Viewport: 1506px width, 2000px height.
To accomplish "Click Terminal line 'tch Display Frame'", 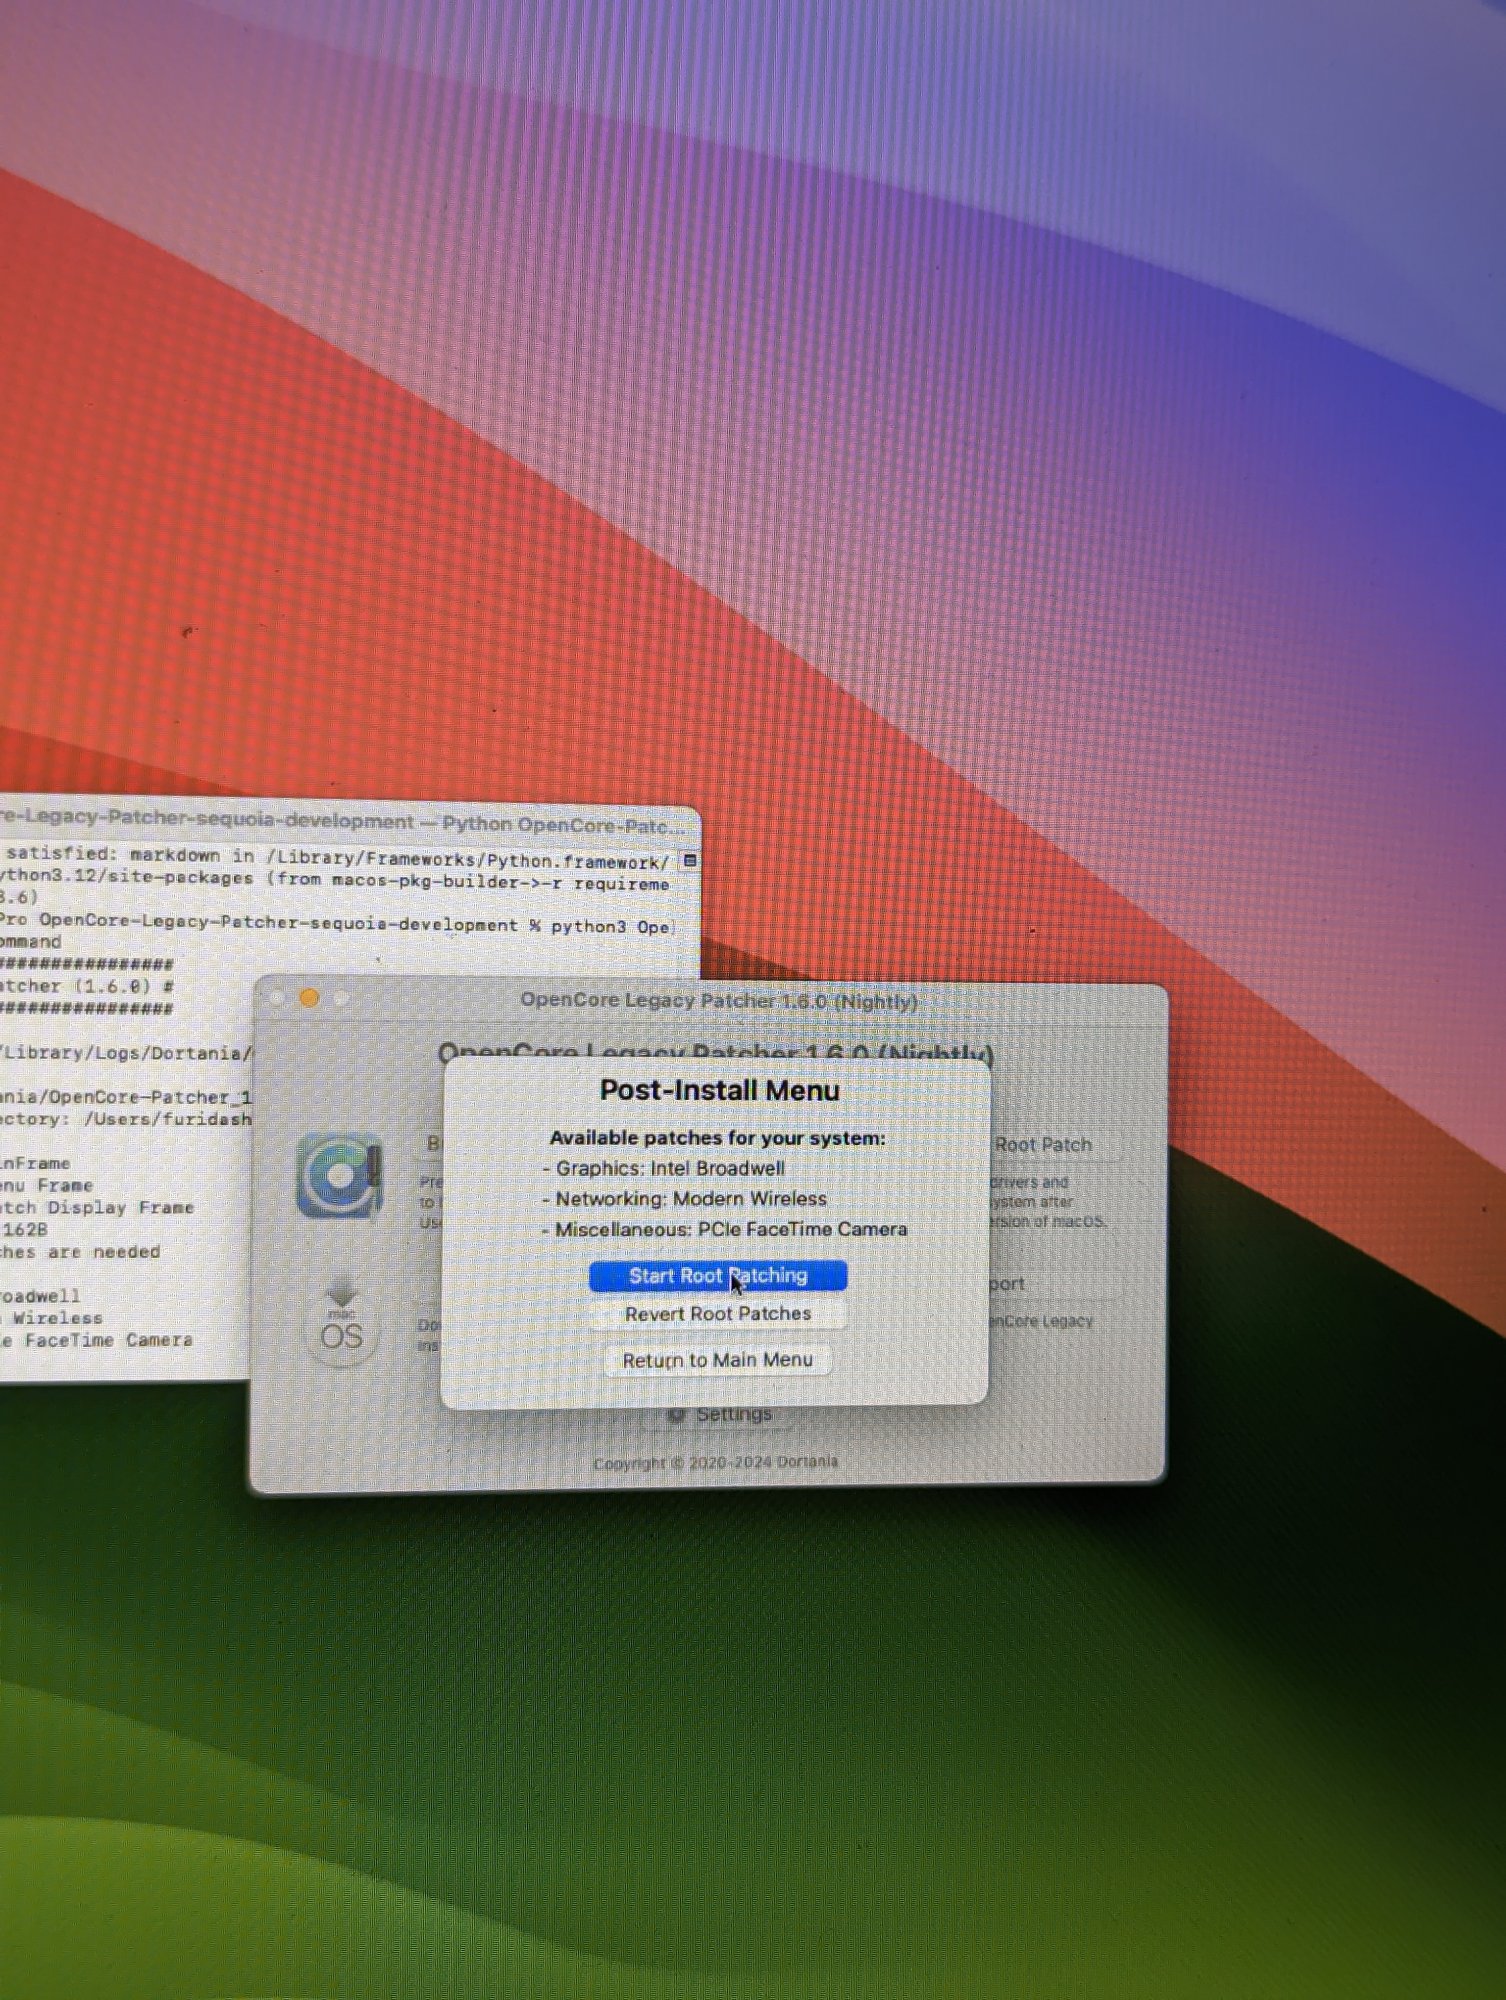I will pos(97,1207).
